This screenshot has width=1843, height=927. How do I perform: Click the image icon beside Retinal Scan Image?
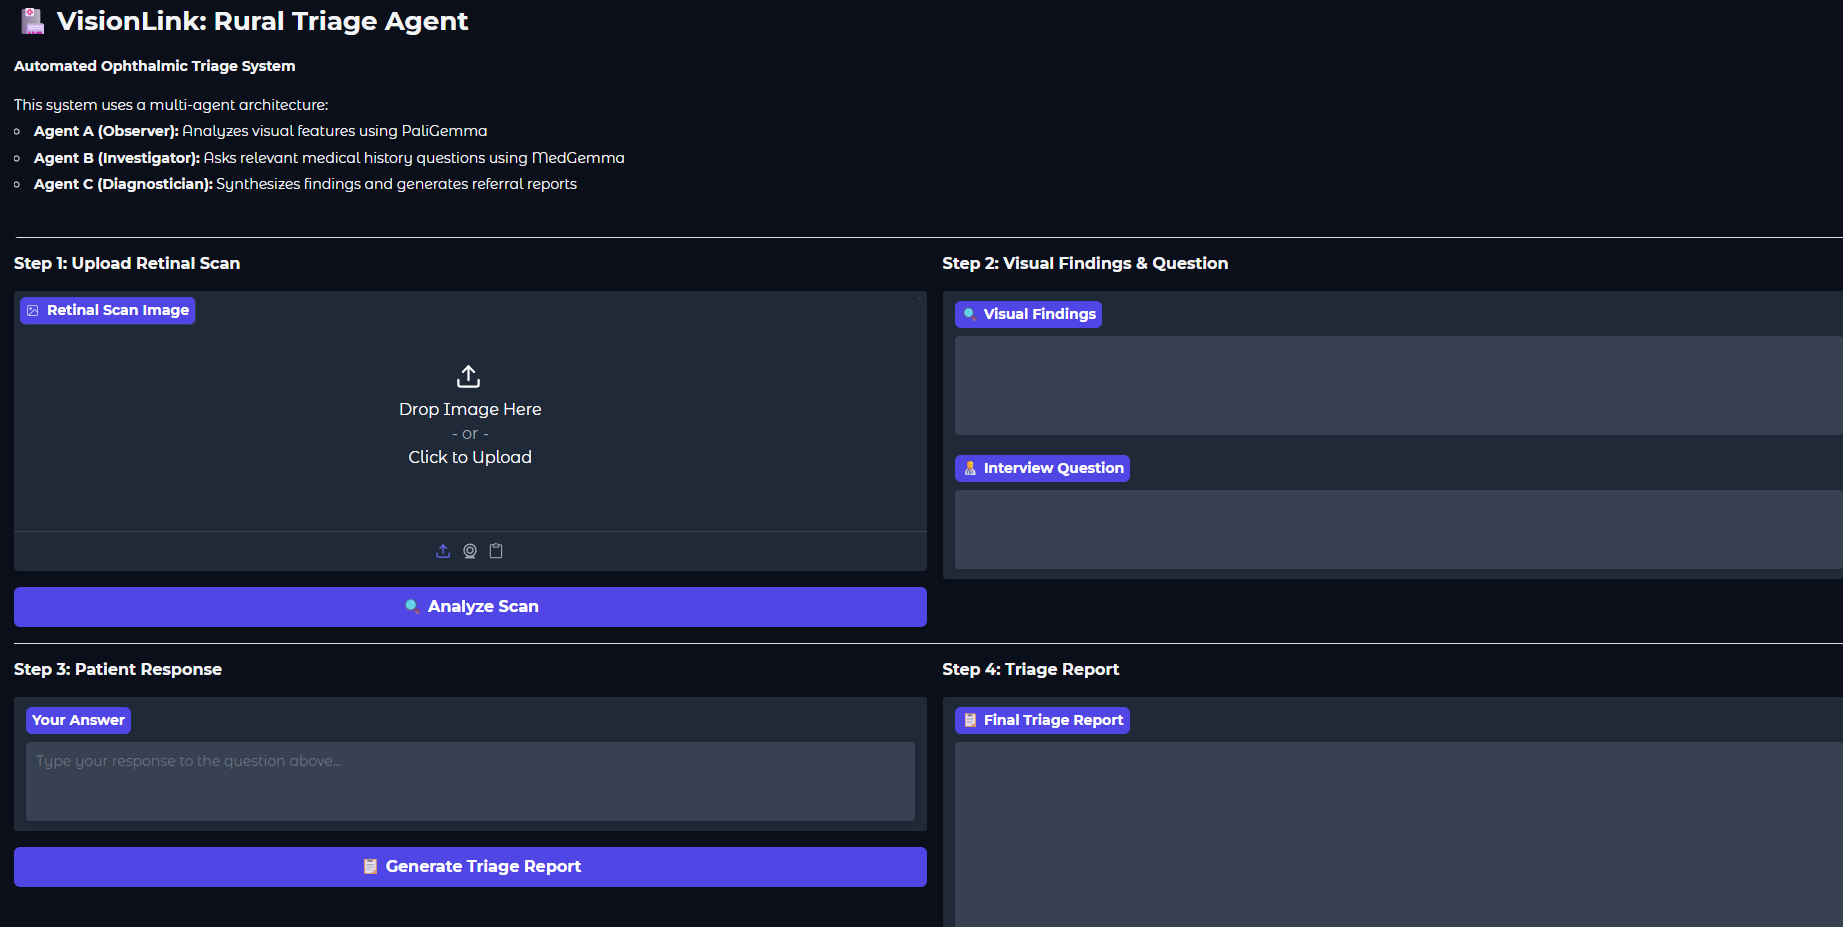point(33,311)
